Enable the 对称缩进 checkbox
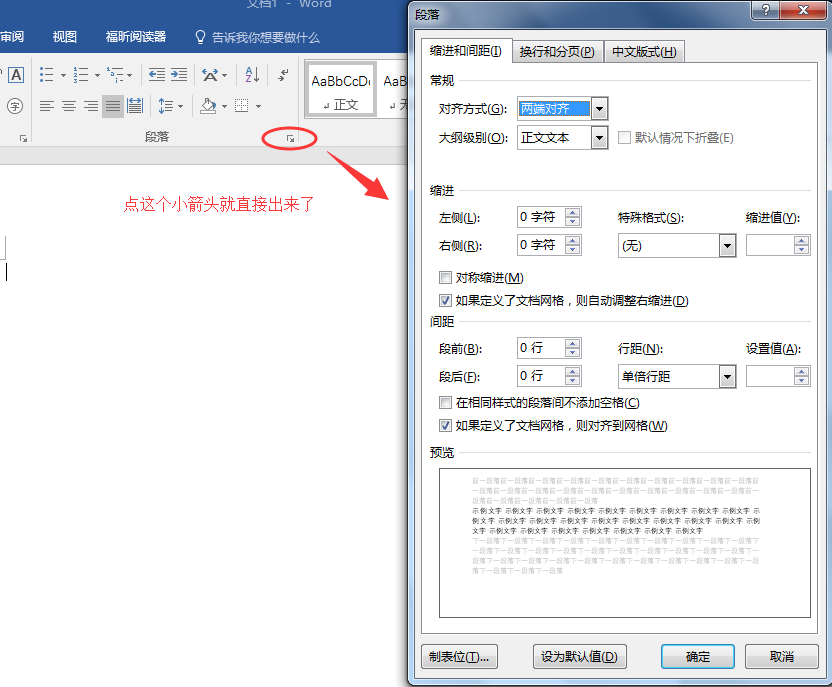The image size is (832, 687). pos(445,277)
